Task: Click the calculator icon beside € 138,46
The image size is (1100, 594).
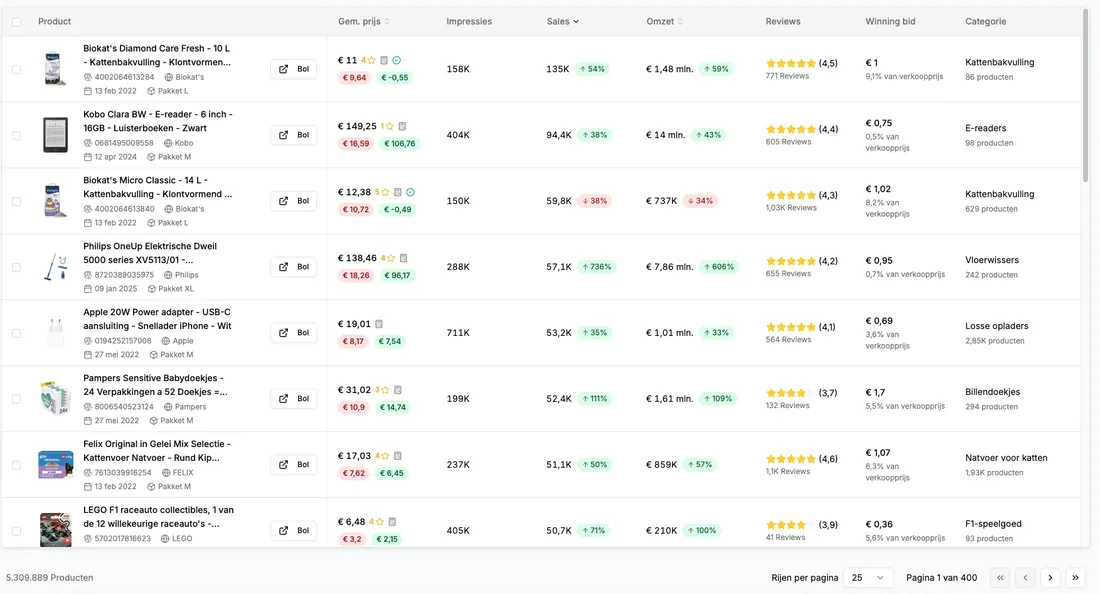Action: [x=403, y=258]
